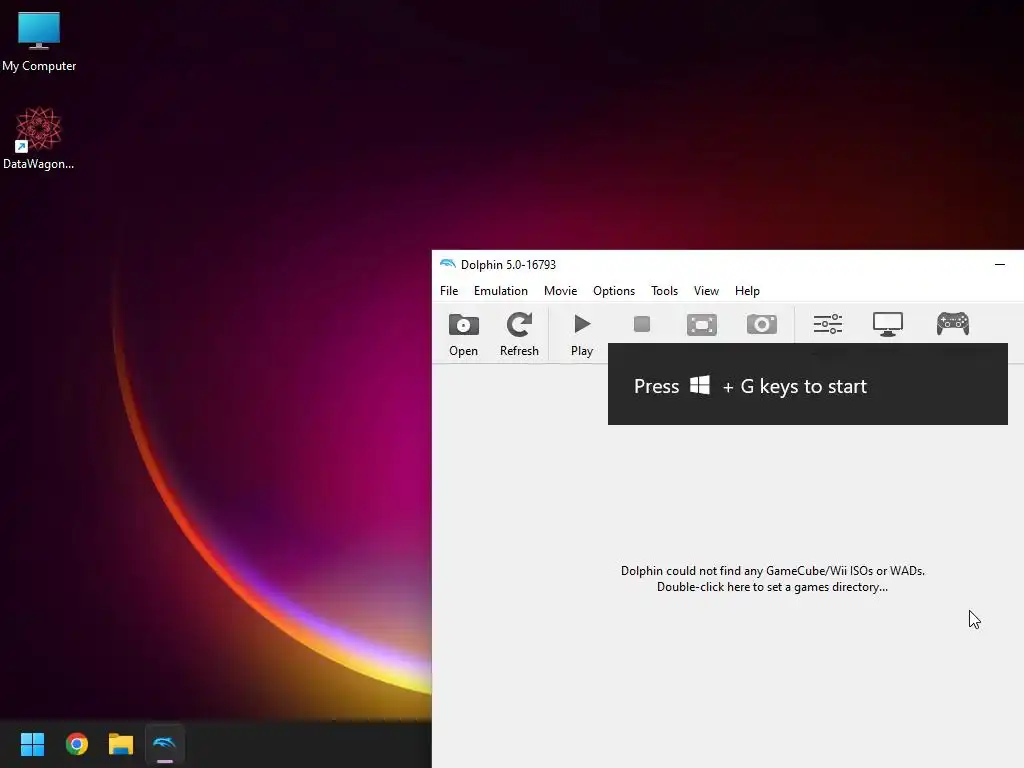The width and height of the screenshot is (1024, 768).
Task: Open the View menu
Action: 706,291
